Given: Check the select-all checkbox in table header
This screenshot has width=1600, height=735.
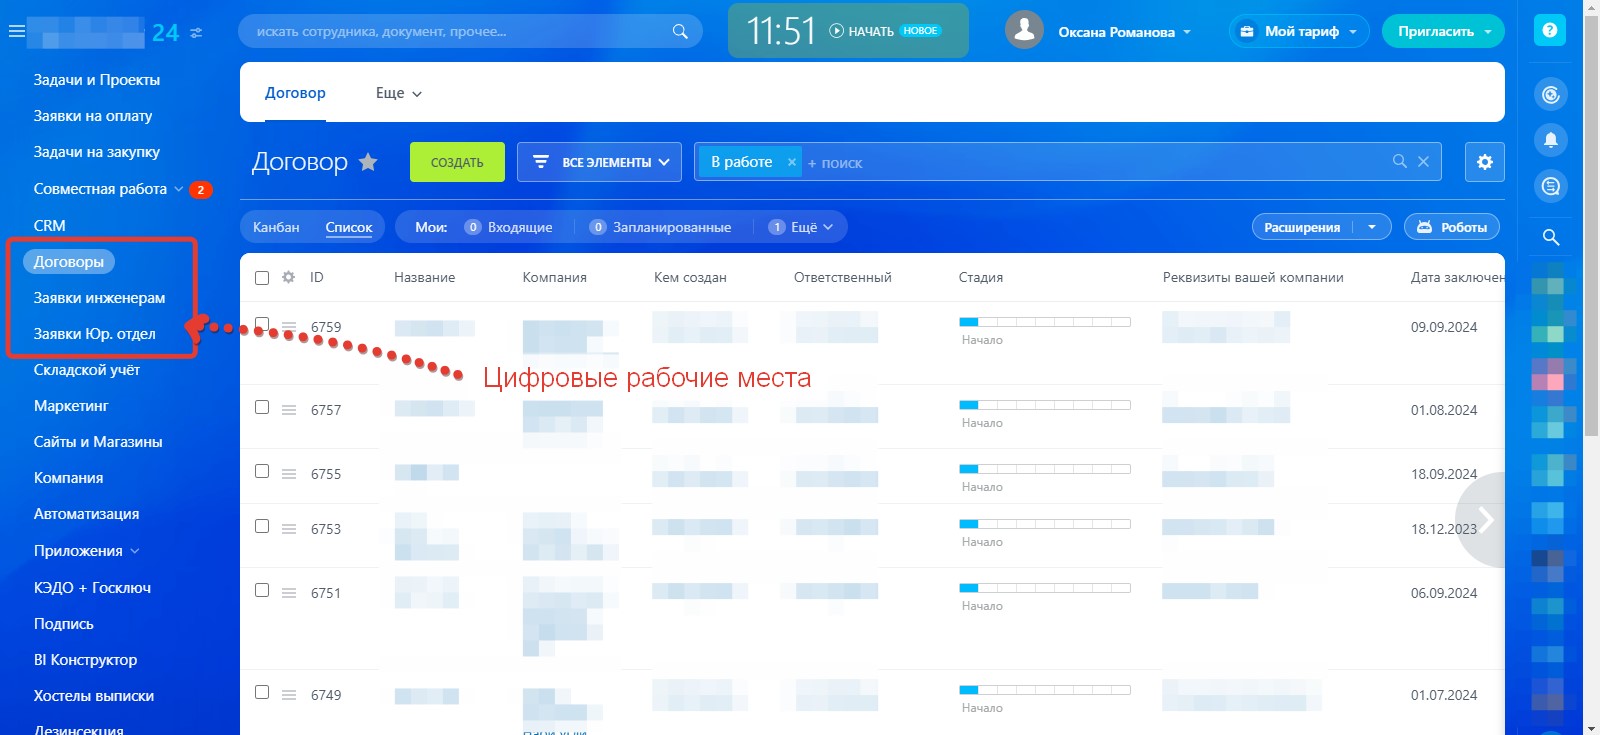Looking at the screenshot, I should [x=262, y=278].
